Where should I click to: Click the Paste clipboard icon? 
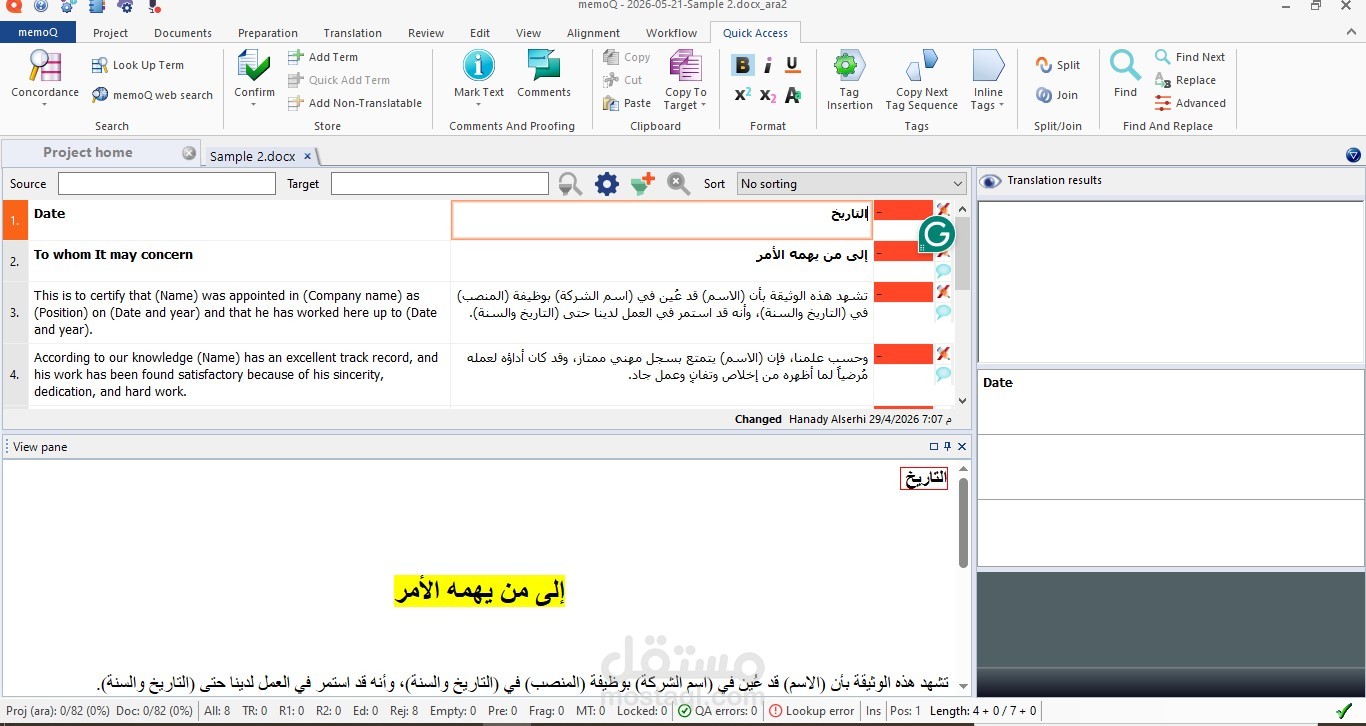tap(611, 103)
